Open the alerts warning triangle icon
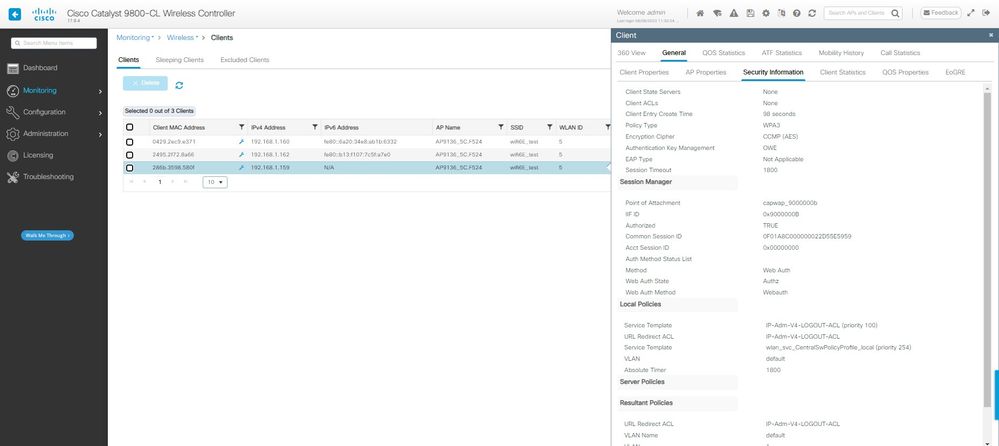 tap(734, 13)
